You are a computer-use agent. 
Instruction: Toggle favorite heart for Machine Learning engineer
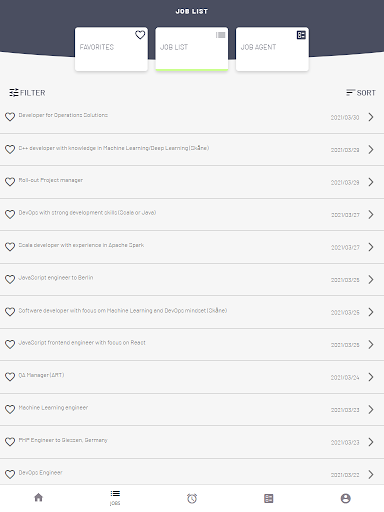10,409
